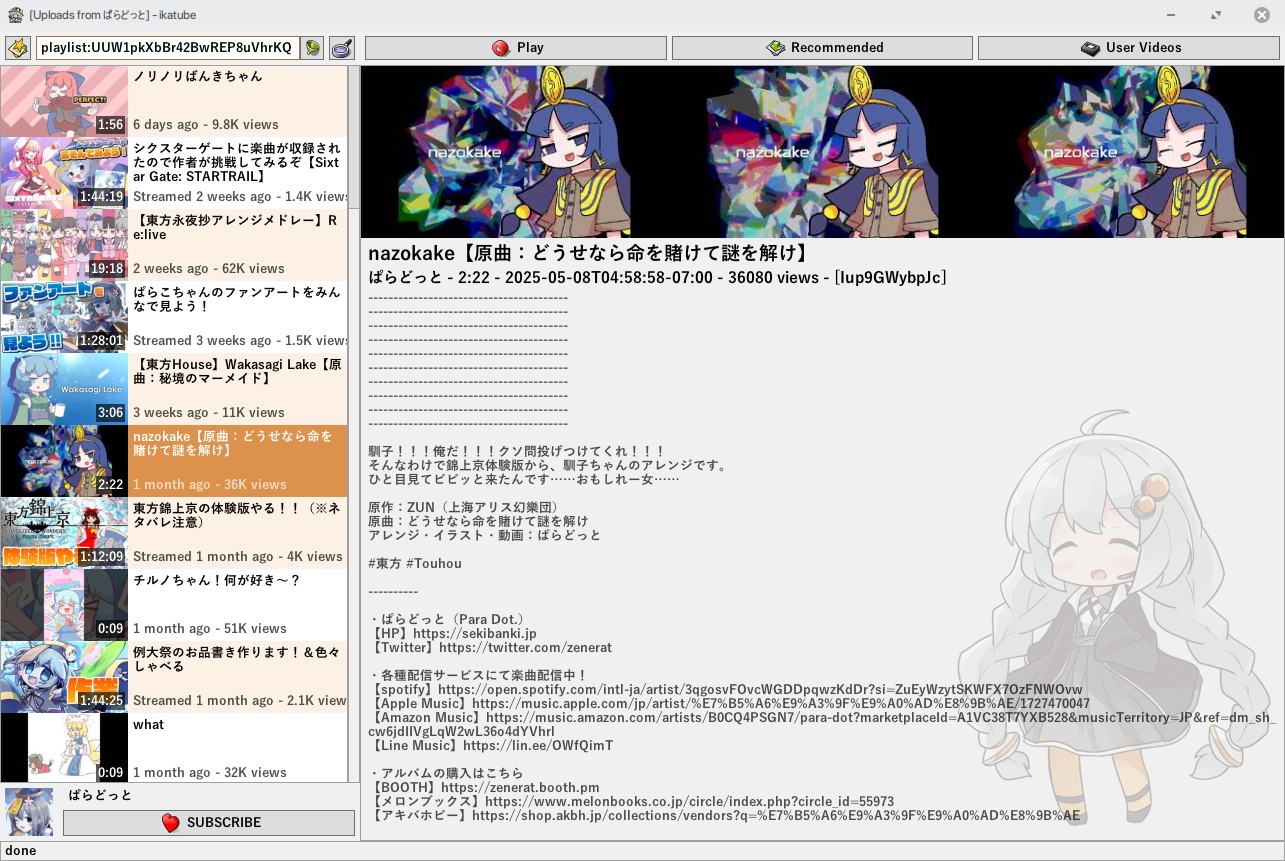The image size is (1285, 861).
Task: Click the Play button
Action: (516, 48)
